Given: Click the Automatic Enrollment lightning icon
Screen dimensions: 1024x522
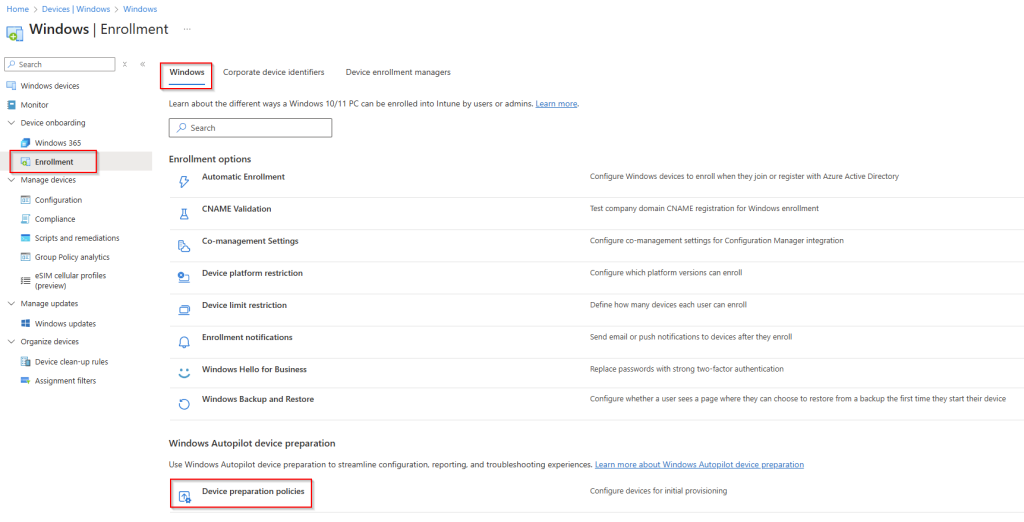Looking at the screenshot, I should [183, 181].
